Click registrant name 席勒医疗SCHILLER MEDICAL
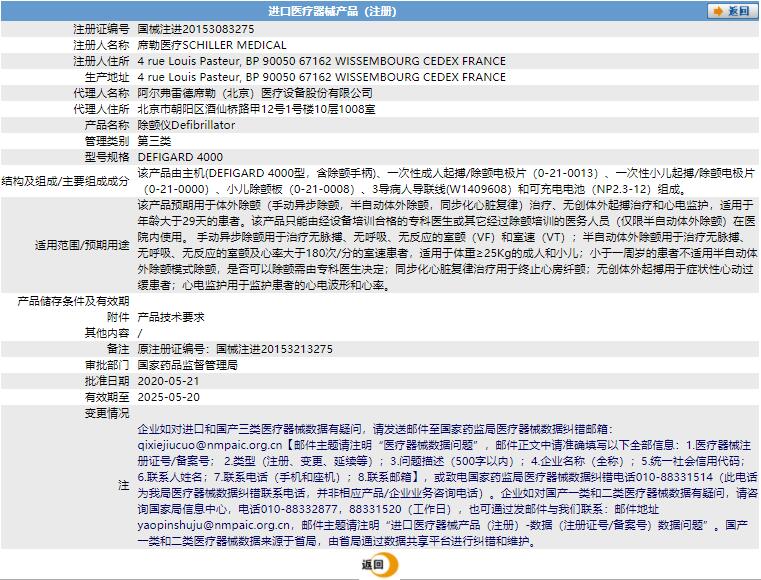The image size is (761, 580). 211,45
